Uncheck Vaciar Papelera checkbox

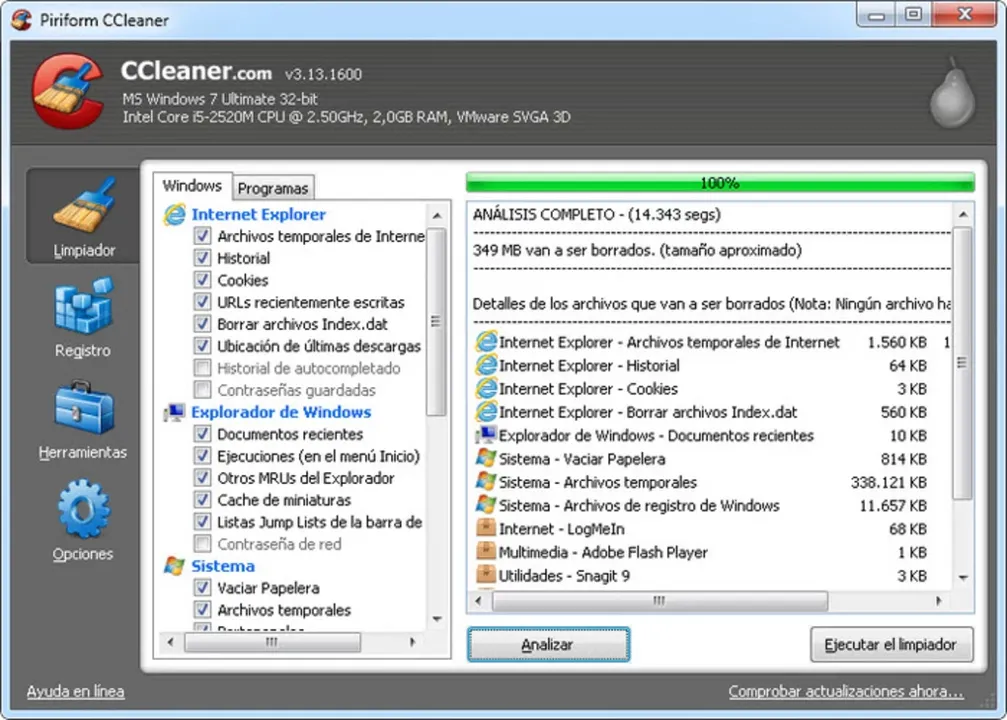tap(202, 588)
